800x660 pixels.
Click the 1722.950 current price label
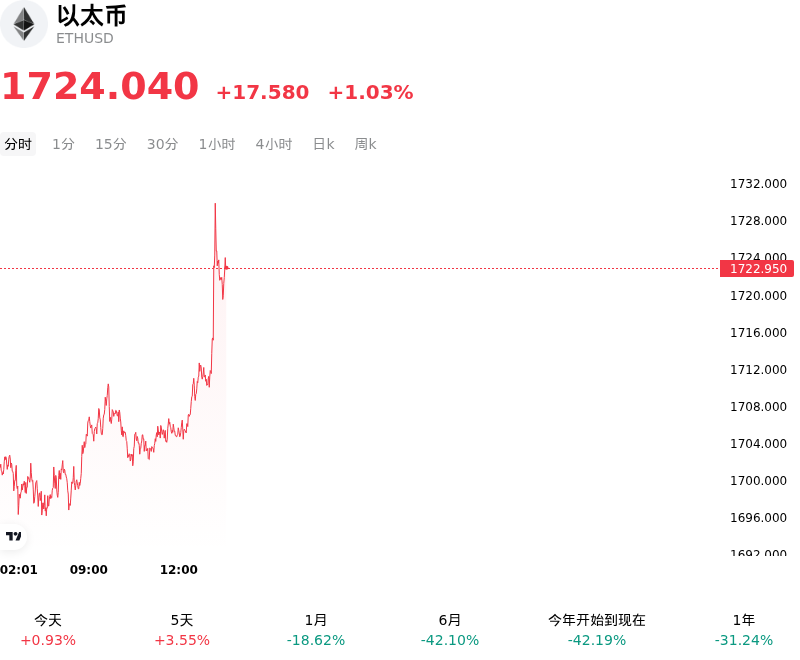tap(757, 269)
